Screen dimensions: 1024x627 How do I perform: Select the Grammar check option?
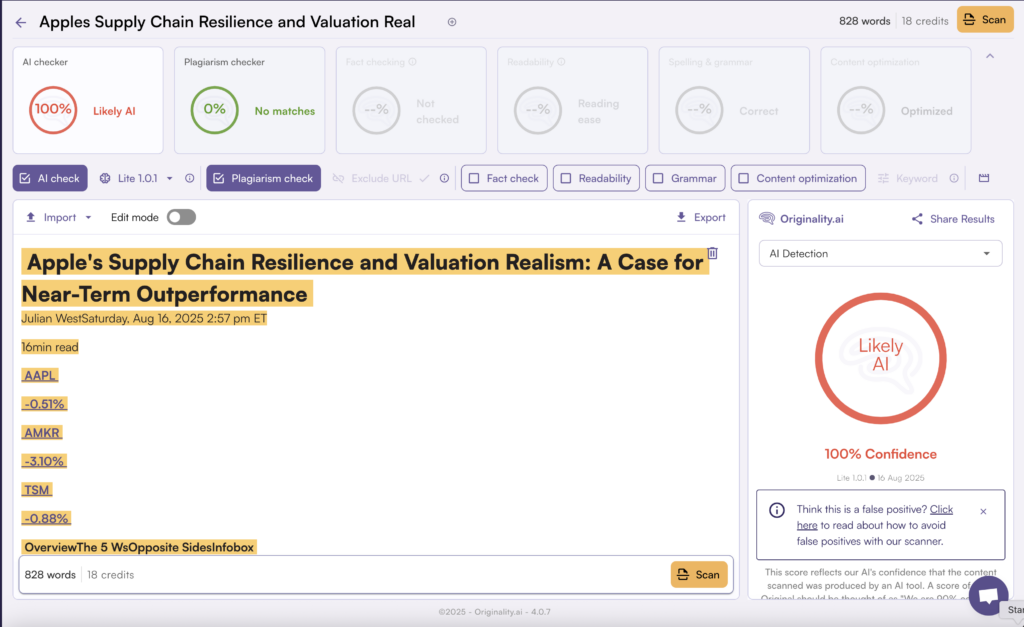click(659, 178)
